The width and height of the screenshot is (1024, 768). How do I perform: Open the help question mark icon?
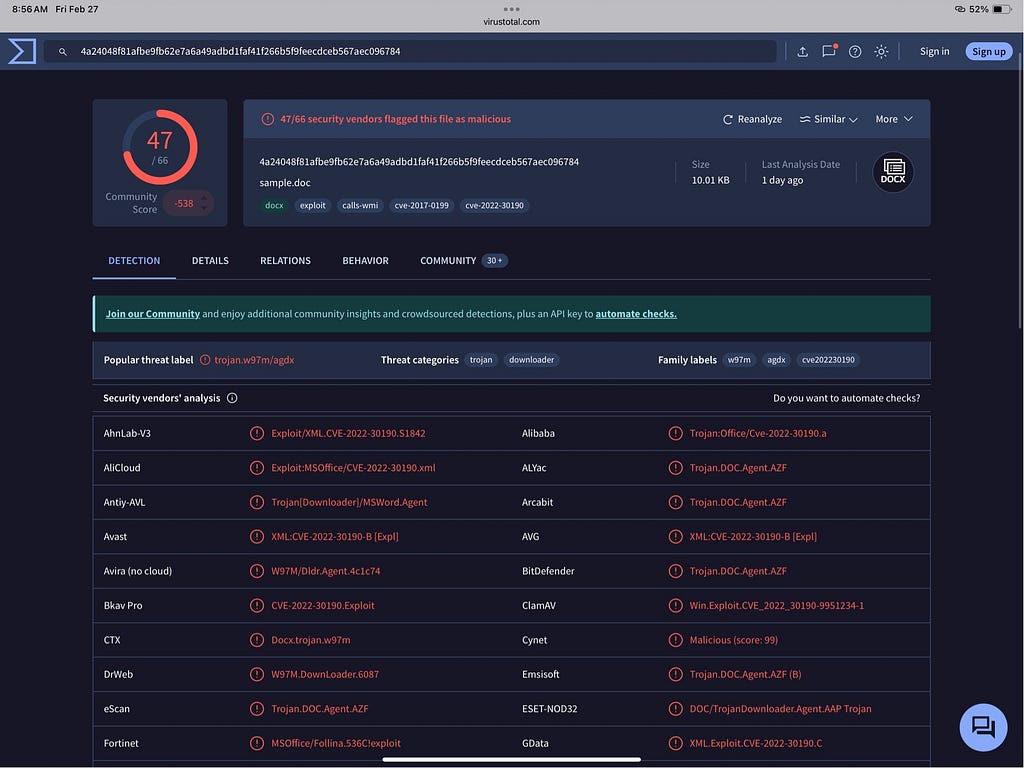tap(855, 52)
